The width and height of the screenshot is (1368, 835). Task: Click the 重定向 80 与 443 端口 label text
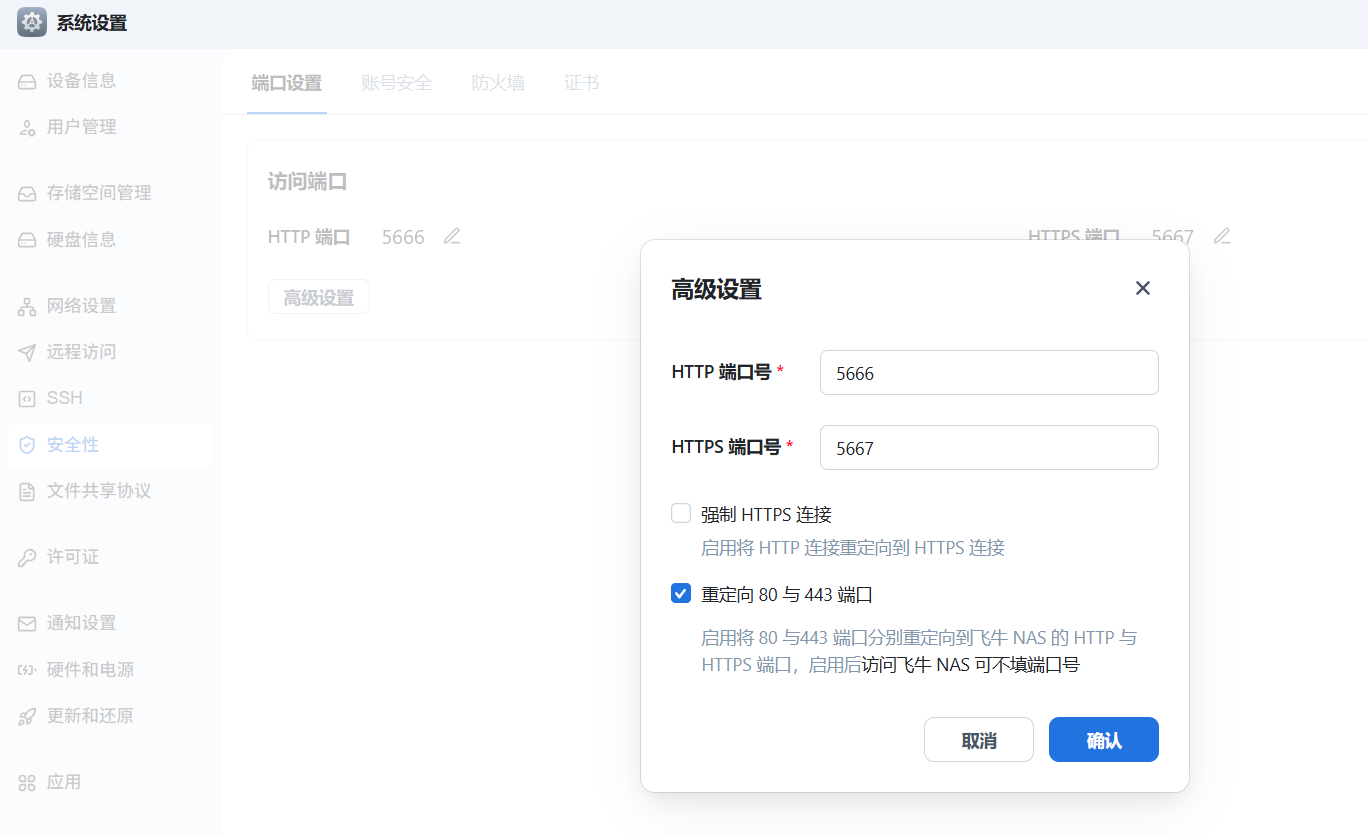[788, 595]
